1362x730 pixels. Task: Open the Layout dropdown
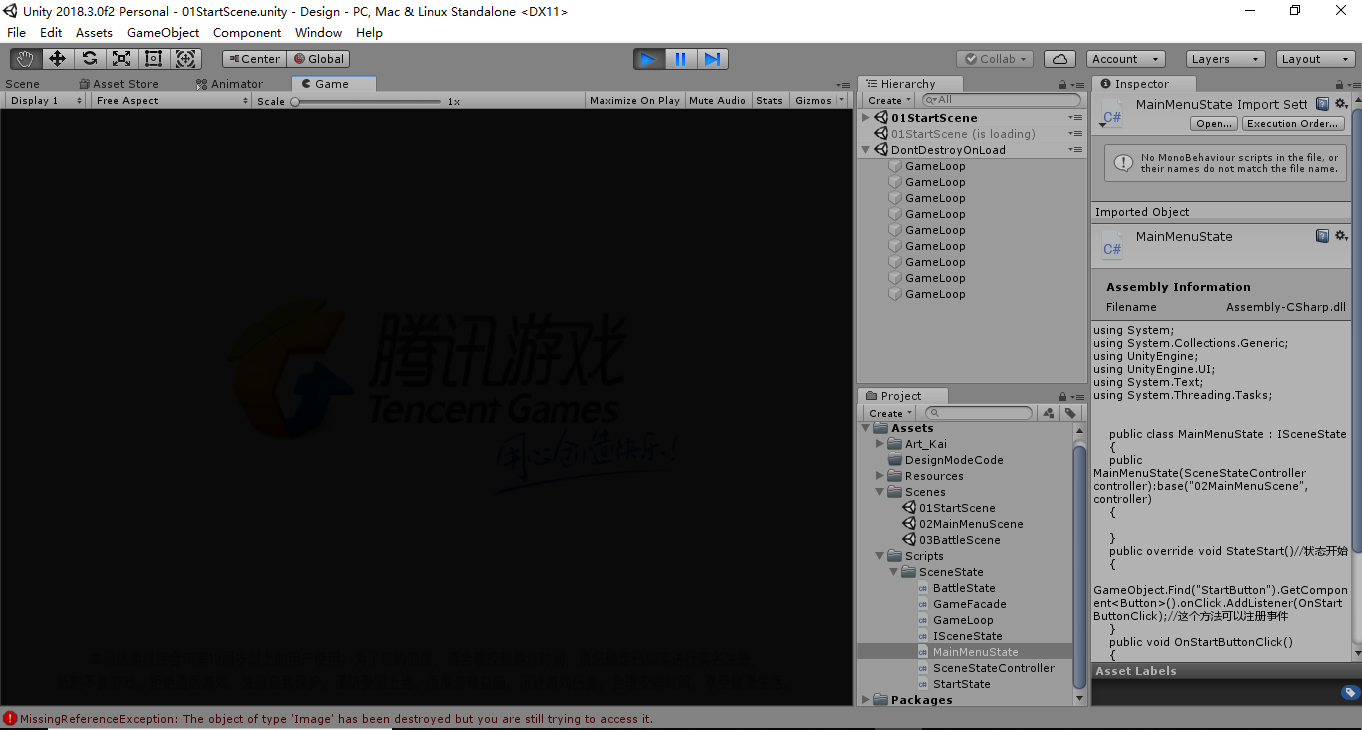1316,59
